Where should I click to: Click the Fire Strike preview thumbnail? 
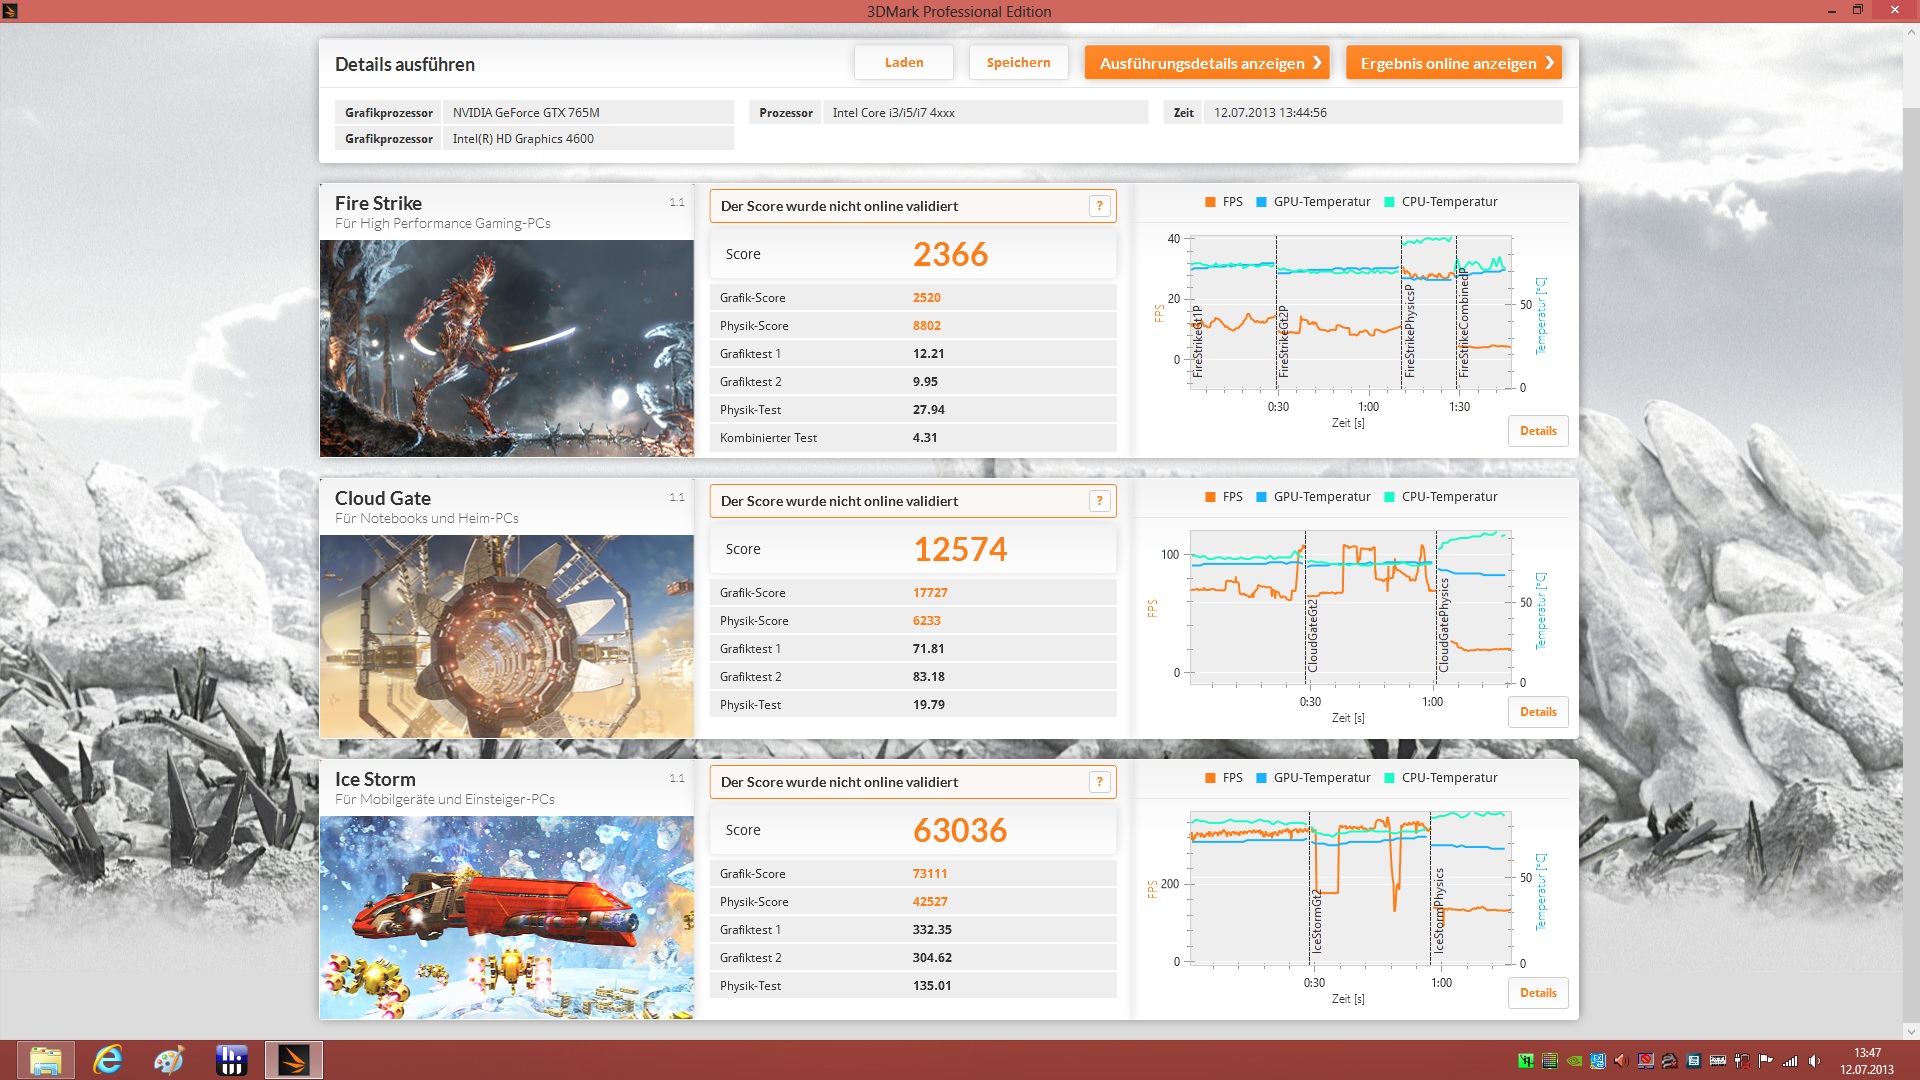[506, 348]
